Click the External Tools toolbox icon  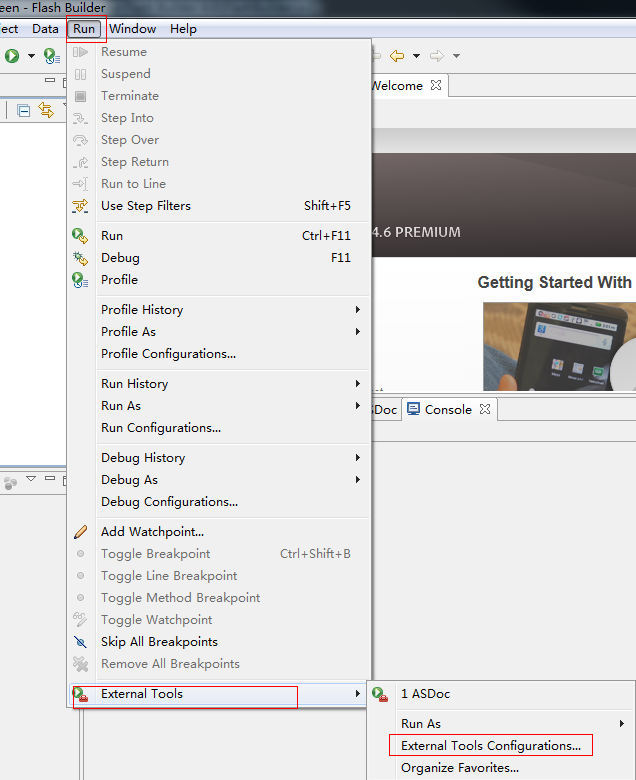[x=80, y=694]
